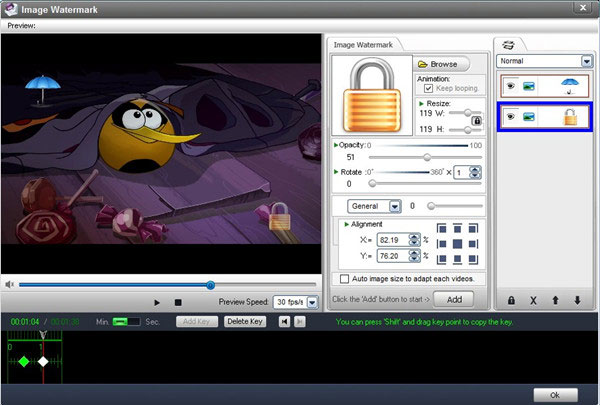Enable Auto image size to adapt each videos
600x405 pixels.
coord(344,279)
